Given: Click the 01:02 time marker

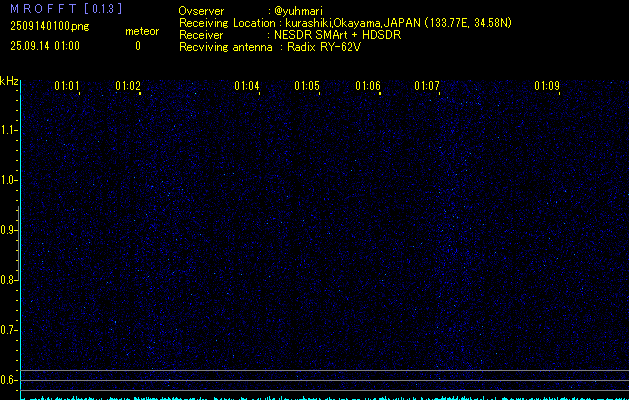Looking at the screenshot, I should point(128,85).
